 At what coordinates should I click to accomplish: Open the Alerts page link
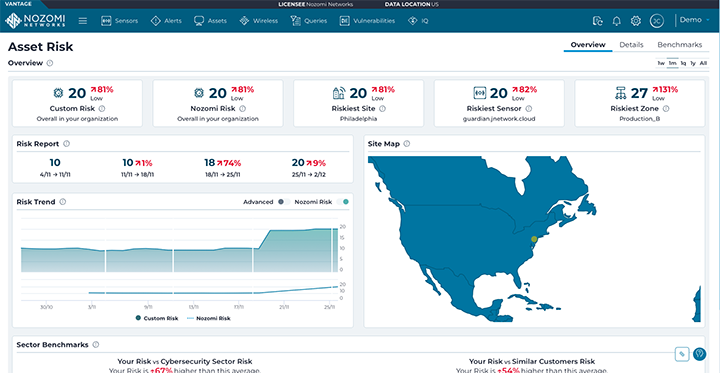pos(166,21)
